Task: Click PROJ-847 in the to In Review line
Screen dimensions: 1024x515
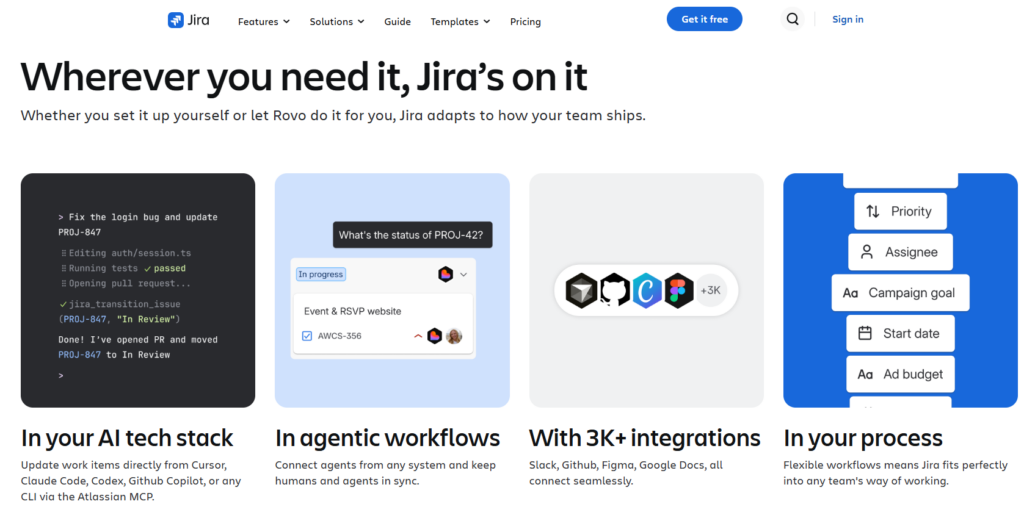Action: coord(80,355)
